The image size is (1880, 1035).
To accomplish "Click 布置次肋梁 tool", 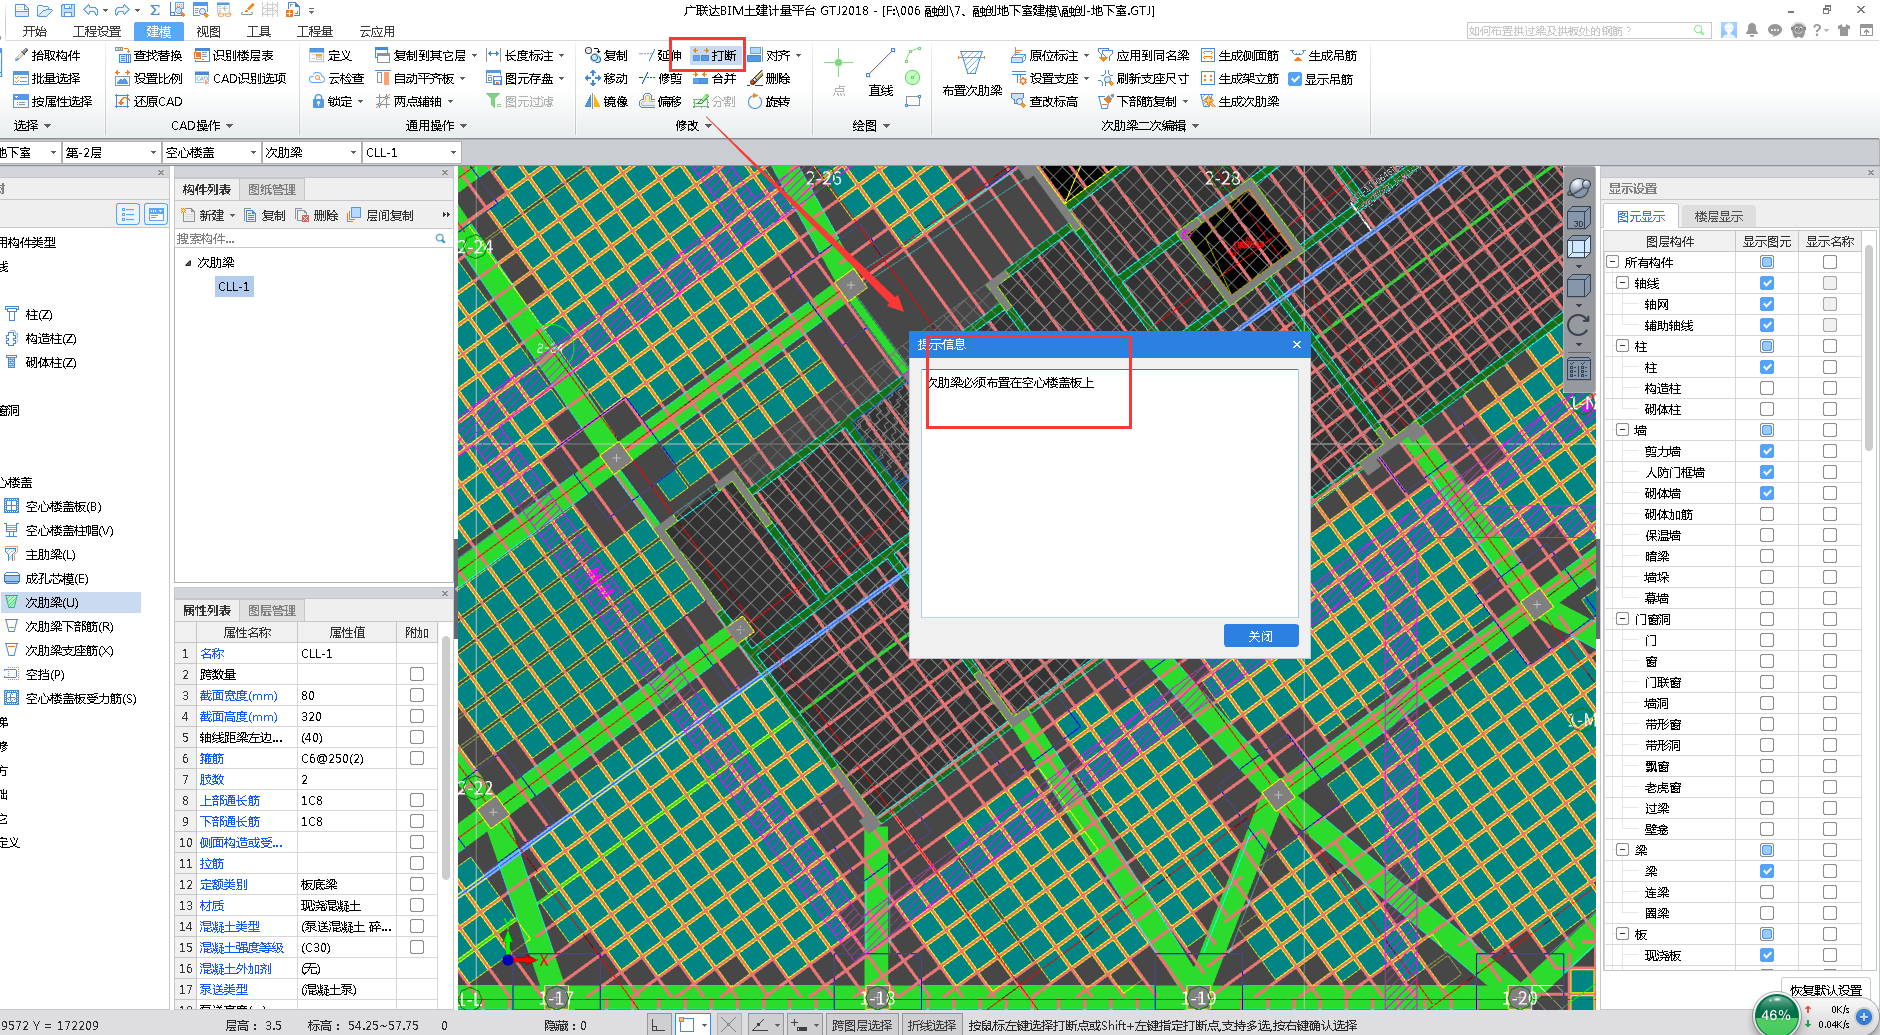I will 972,73.
